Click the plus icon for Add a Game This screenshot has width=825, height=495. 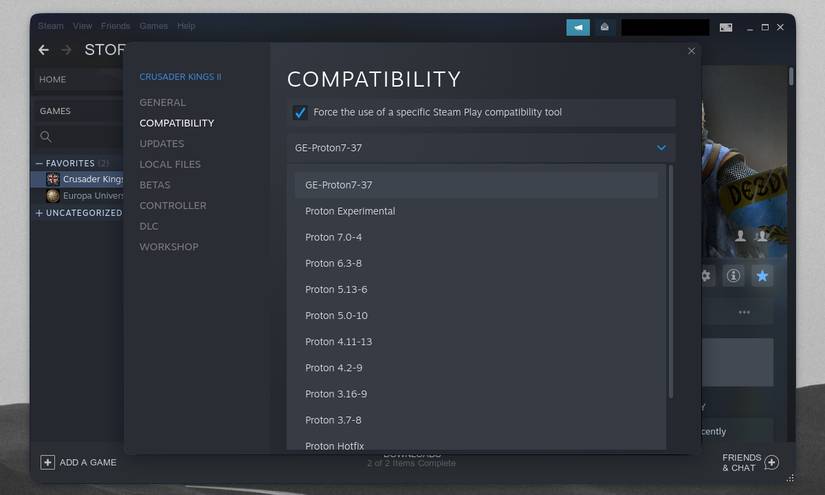[x=47, y=462]
